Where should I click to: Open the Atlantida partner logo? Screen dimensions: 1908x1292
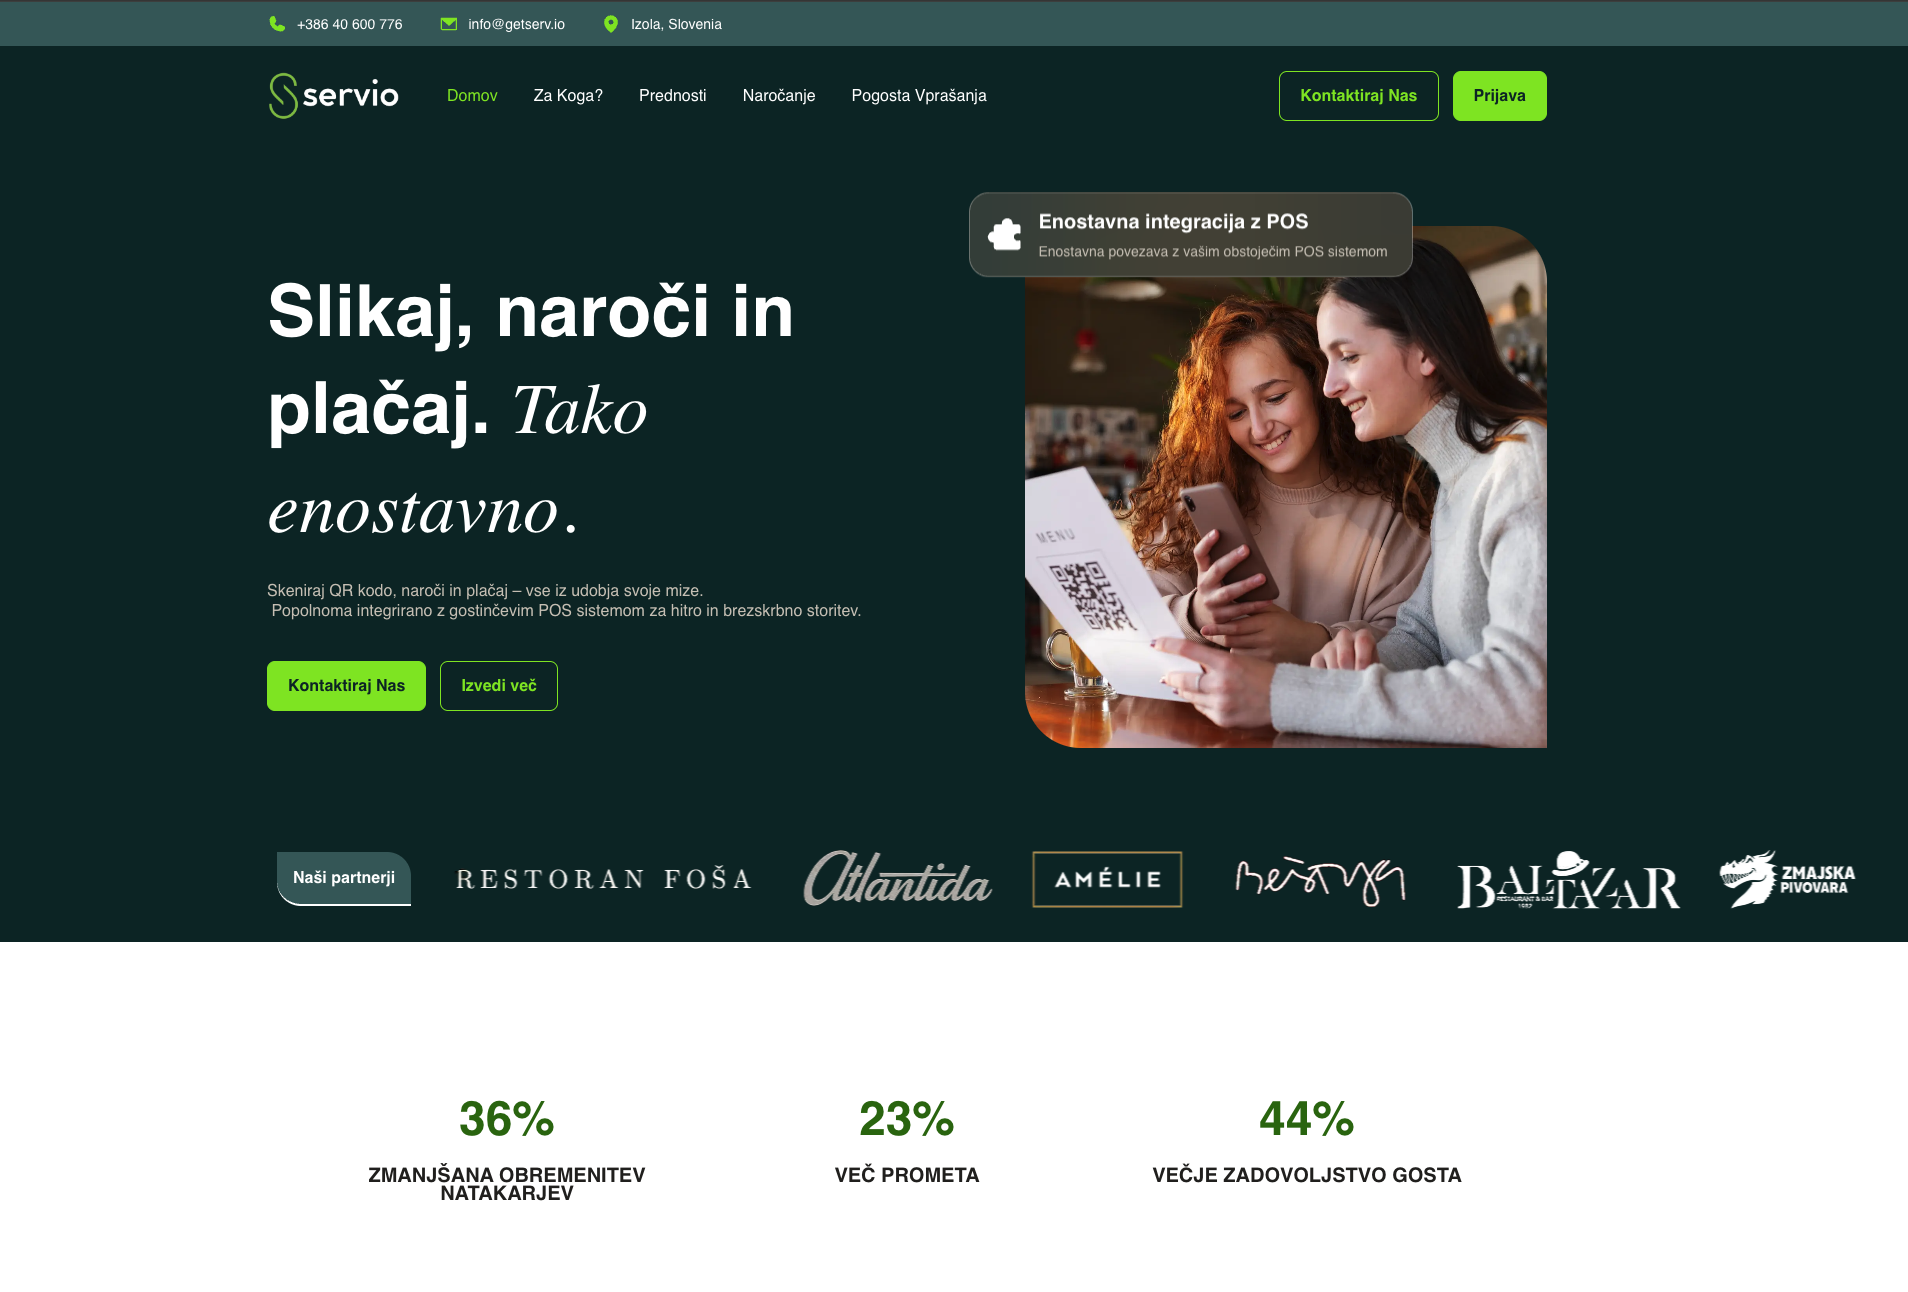897,879
